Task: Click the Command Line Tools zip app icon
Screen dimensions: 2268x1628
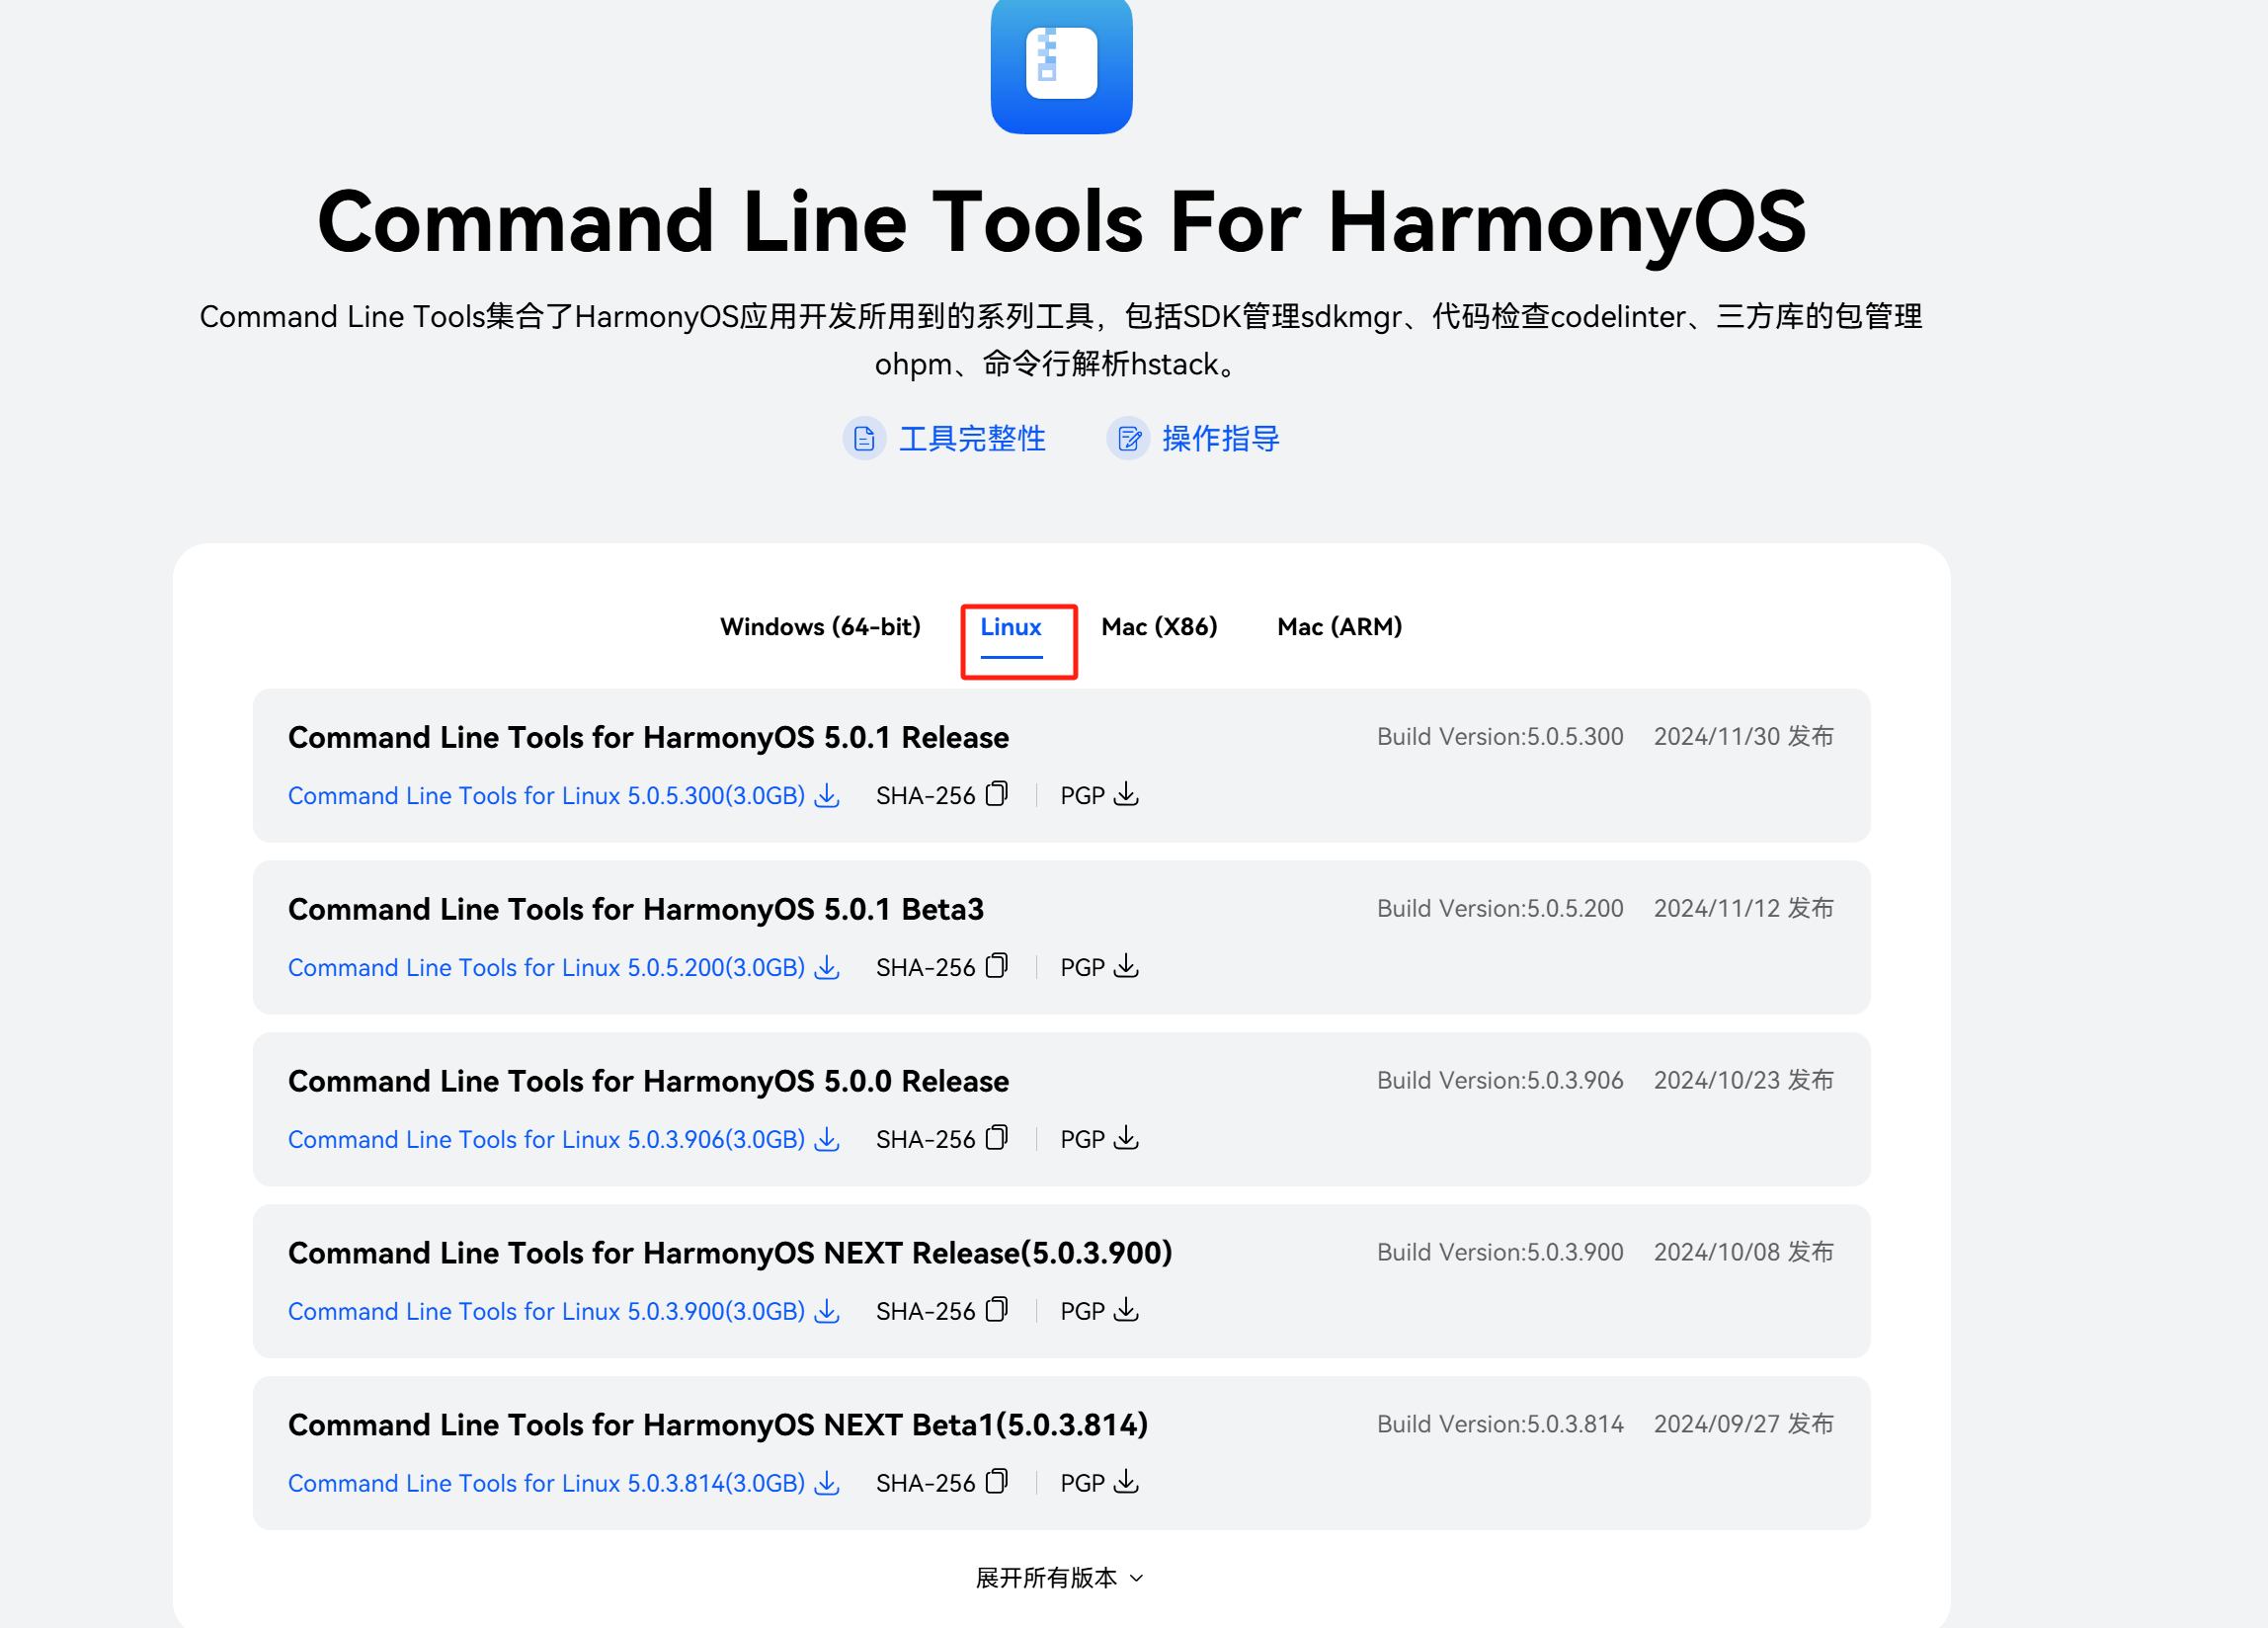Action: tap(1060, 64)
